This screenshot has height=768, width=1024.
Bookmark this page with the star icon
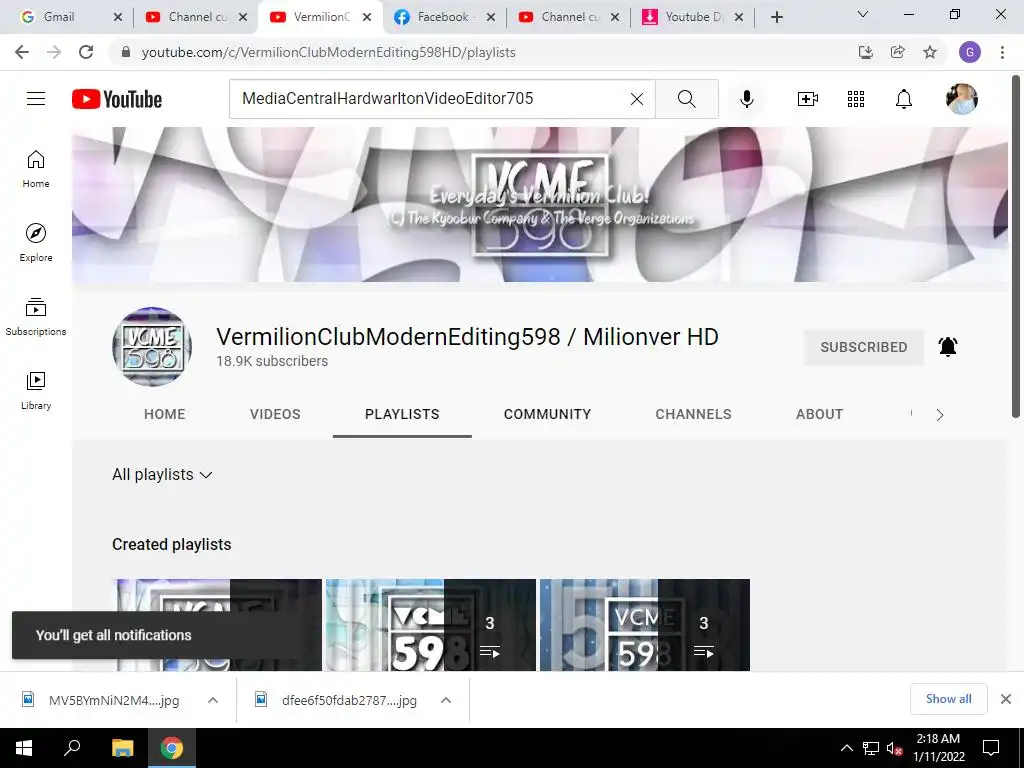click(x=930, y=52)
